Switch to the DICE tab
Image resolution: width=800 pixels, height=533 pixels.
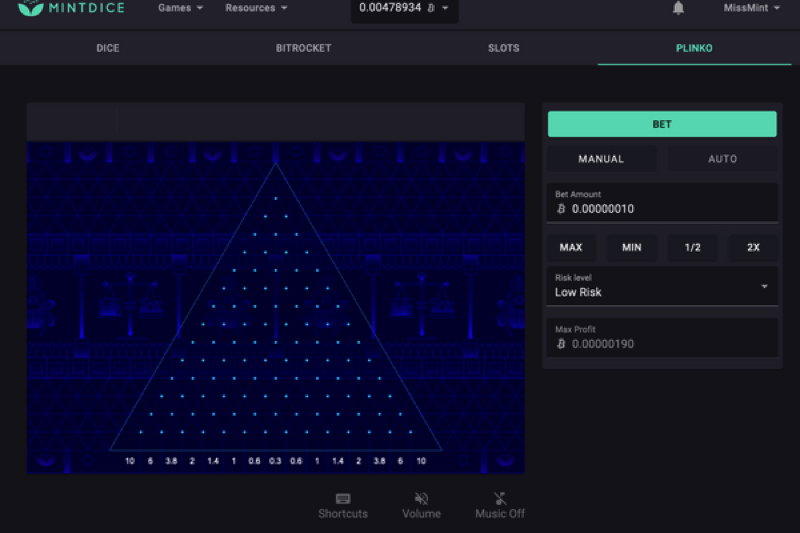pos(108,48)
